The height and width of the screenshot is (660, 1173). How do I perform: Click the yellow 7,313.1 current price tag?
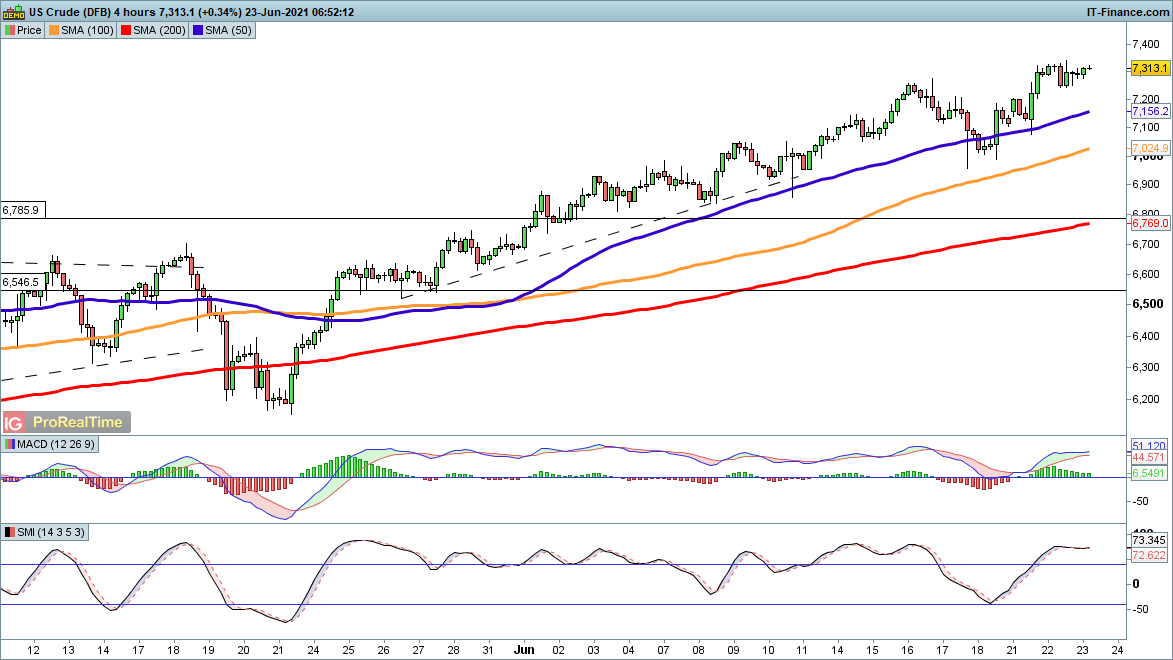coord(1148,68)
